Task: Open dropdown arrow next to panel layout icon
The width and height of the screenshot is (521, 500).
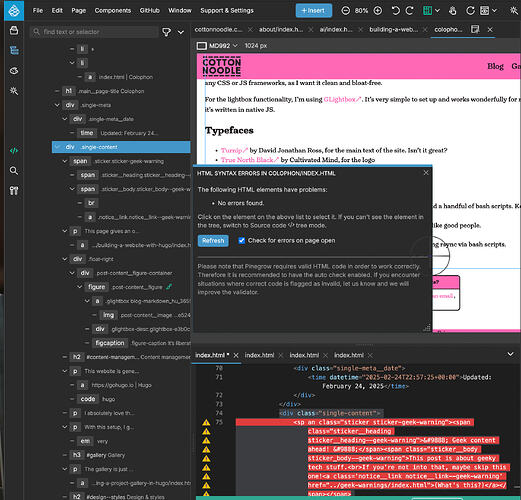Action: click(x=494, y=11)
